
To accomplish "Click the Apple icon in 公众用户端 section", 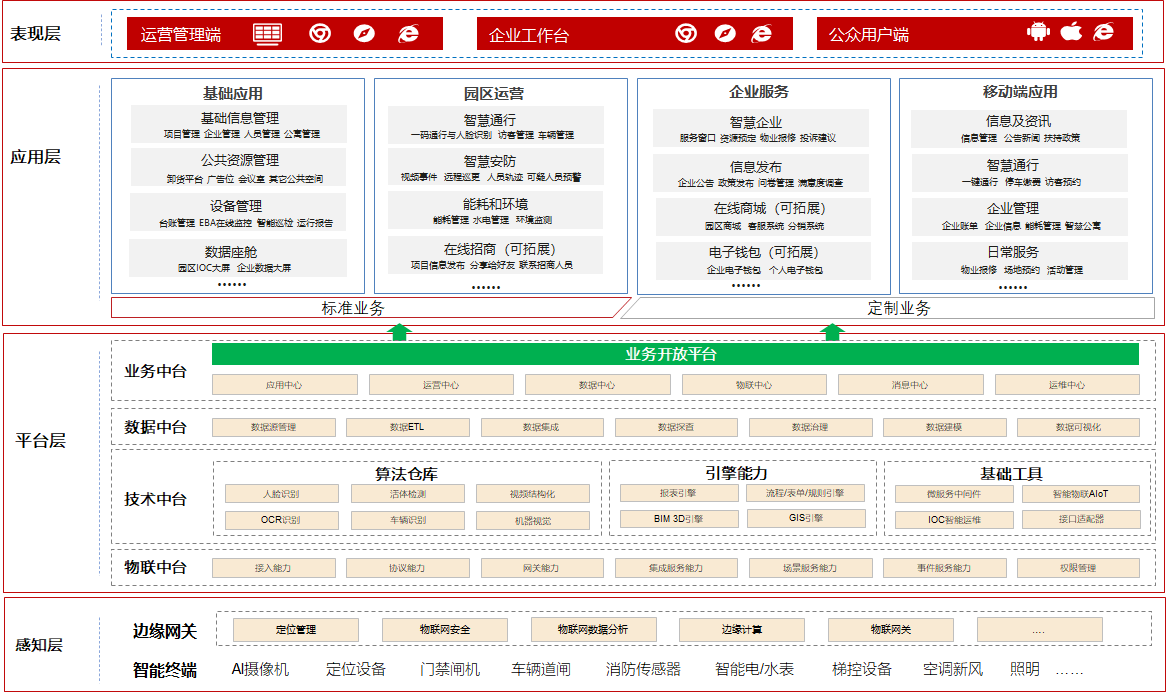I will click(1071, 31).
